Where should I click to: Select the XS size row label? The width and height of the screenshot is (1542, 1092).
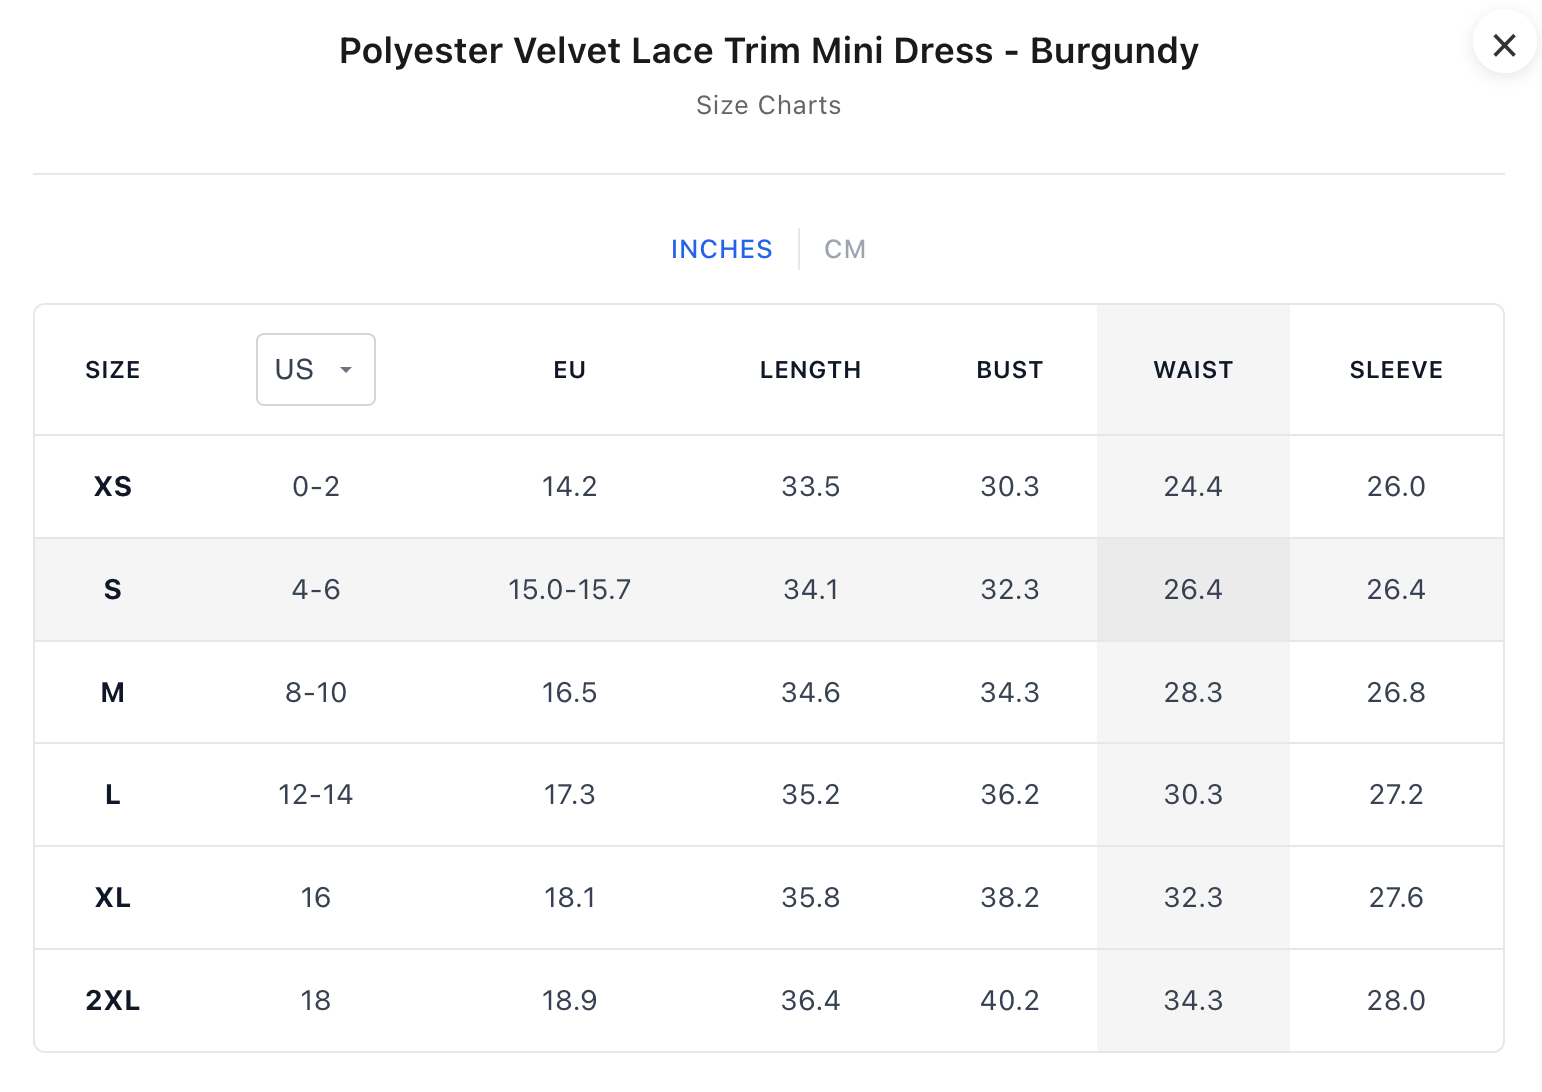coord(113,487)
